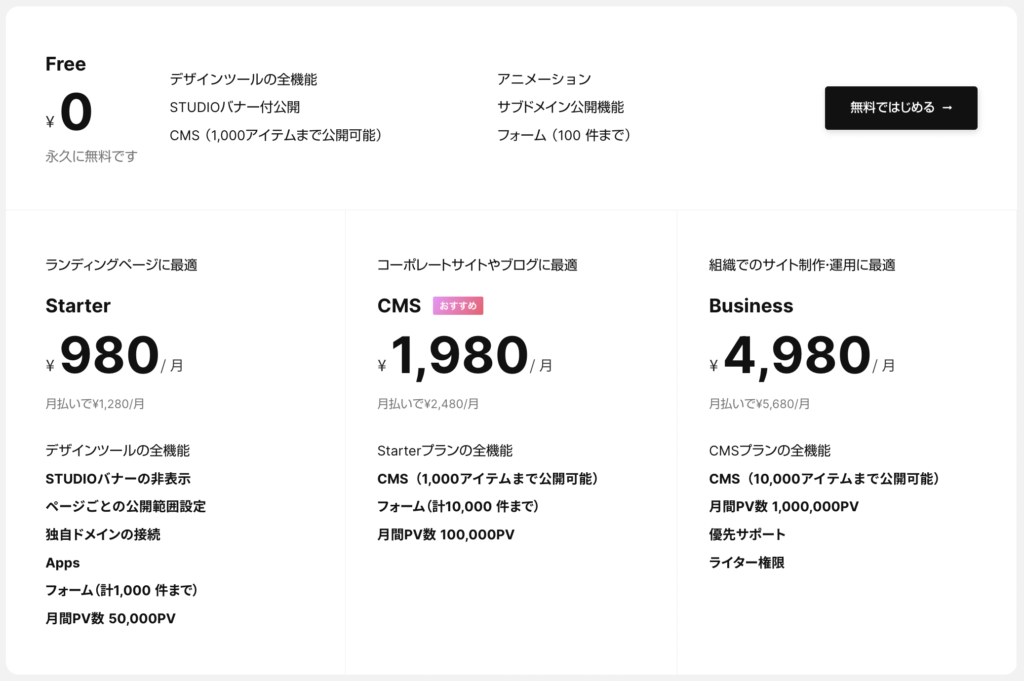Click ランディングページに最適 tagline

[x=121, y=264]
